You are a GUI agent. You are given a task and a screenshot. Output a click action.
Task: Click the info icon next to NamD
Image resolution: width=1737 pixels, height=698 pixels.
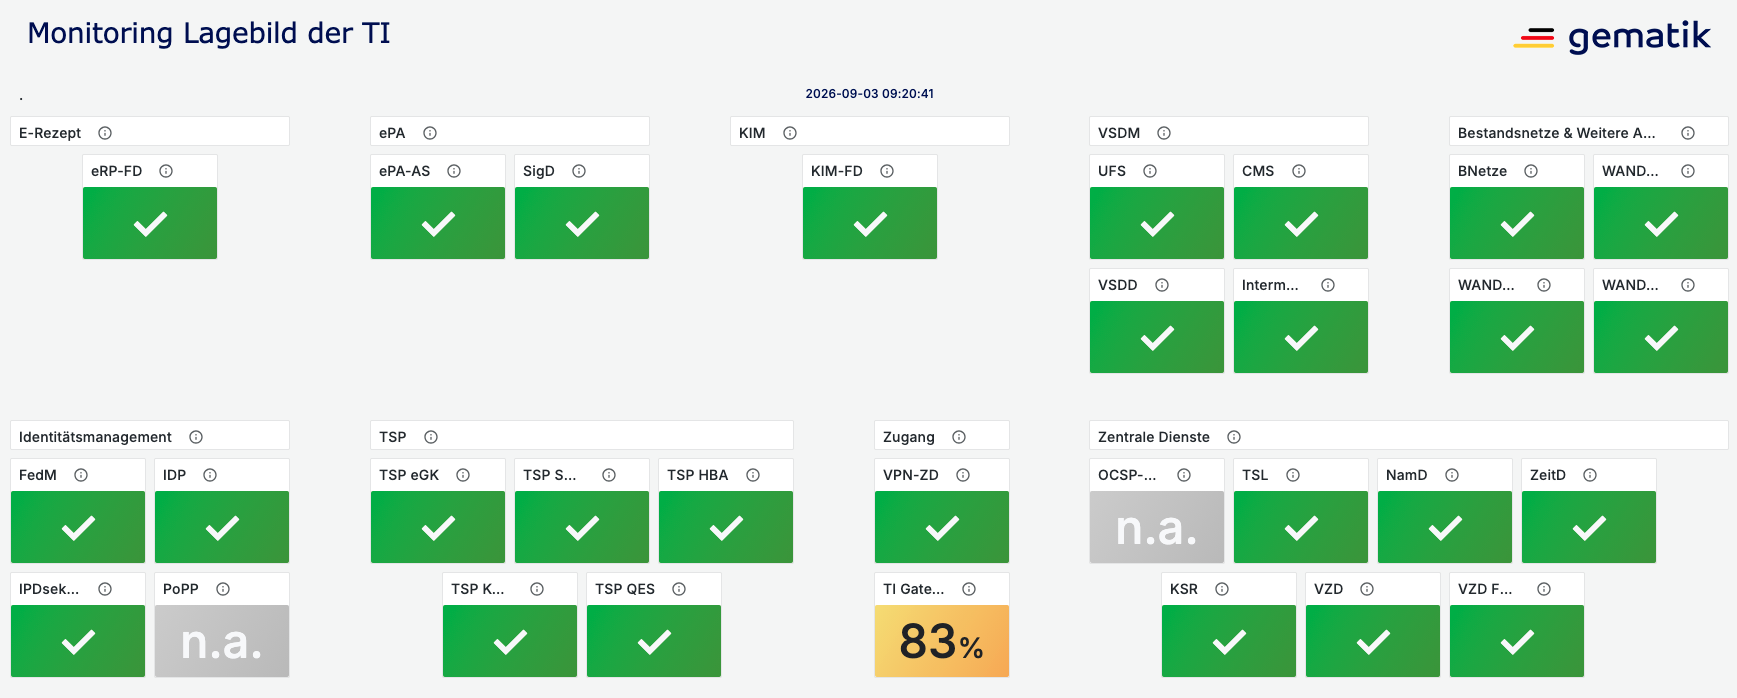tap(1452, 475)
